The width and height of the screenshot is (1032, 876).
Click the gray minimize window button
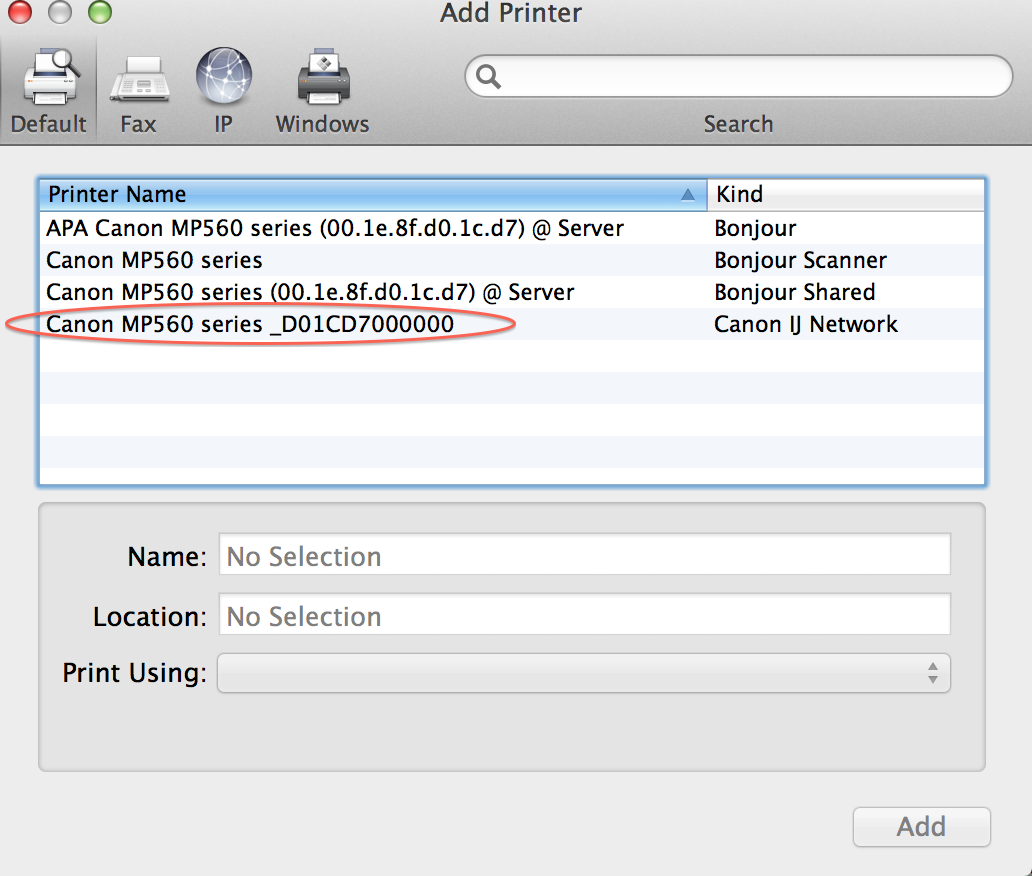(x=60, y=11)
